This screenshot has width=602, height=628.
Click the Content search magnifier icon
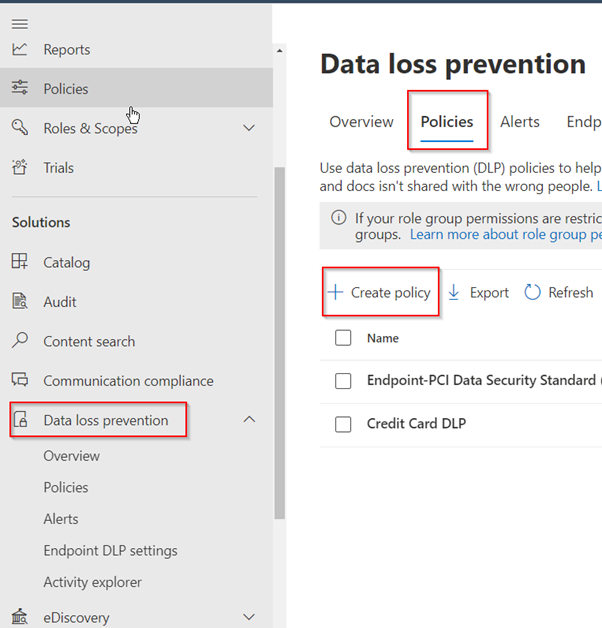tap(20, 341)
